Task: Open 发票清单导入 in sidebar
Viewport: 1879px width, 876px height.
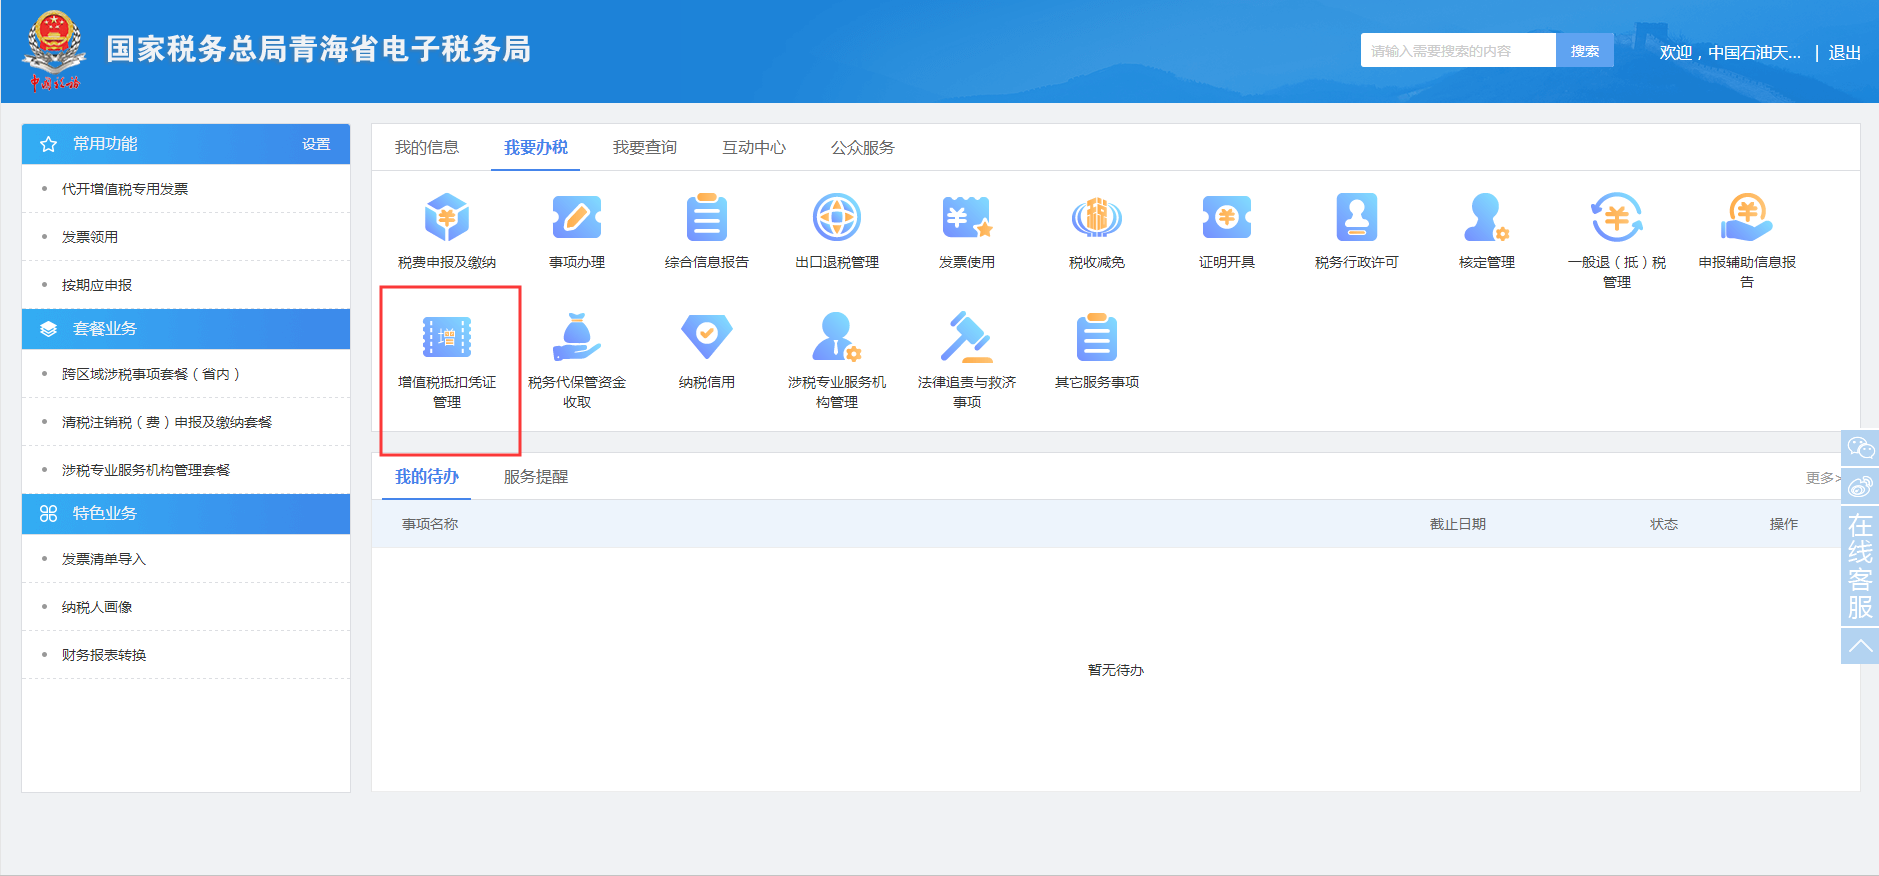Action: [104, 559]
